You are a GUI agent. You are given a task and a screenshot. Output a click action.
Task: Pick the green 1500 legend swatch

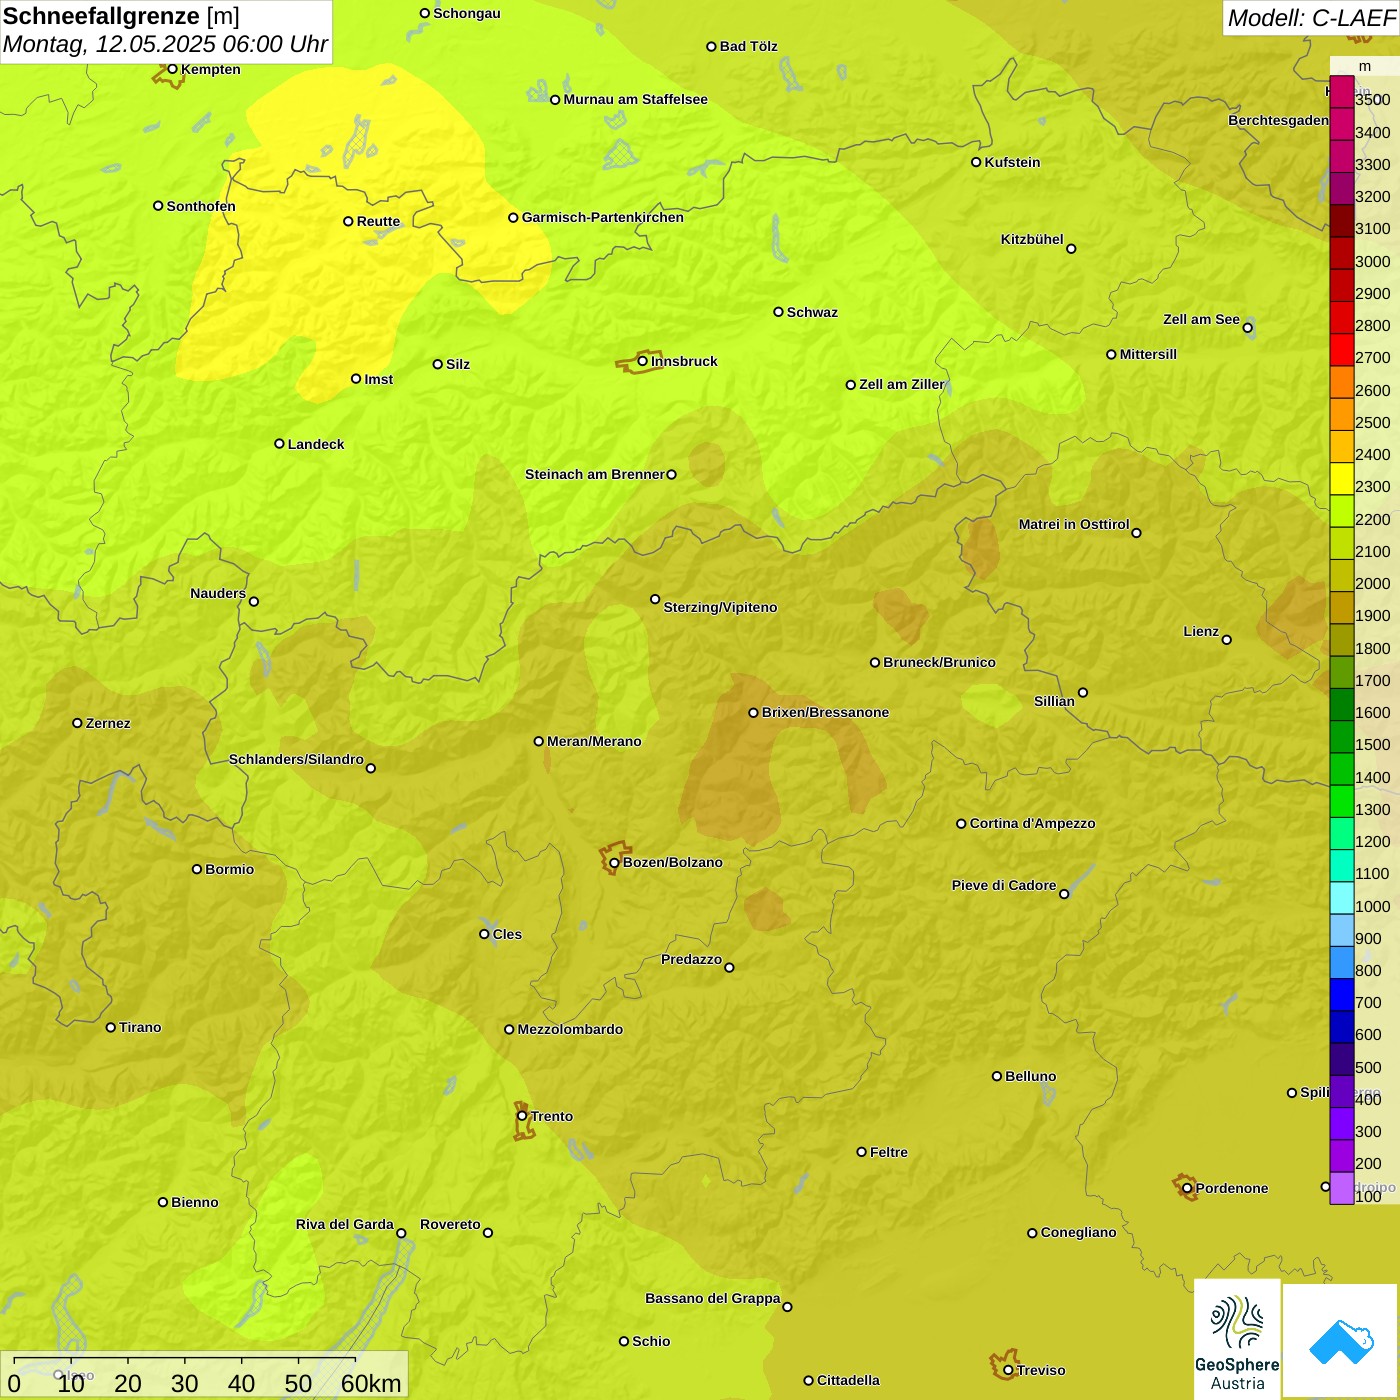[x=1342, y=737]
